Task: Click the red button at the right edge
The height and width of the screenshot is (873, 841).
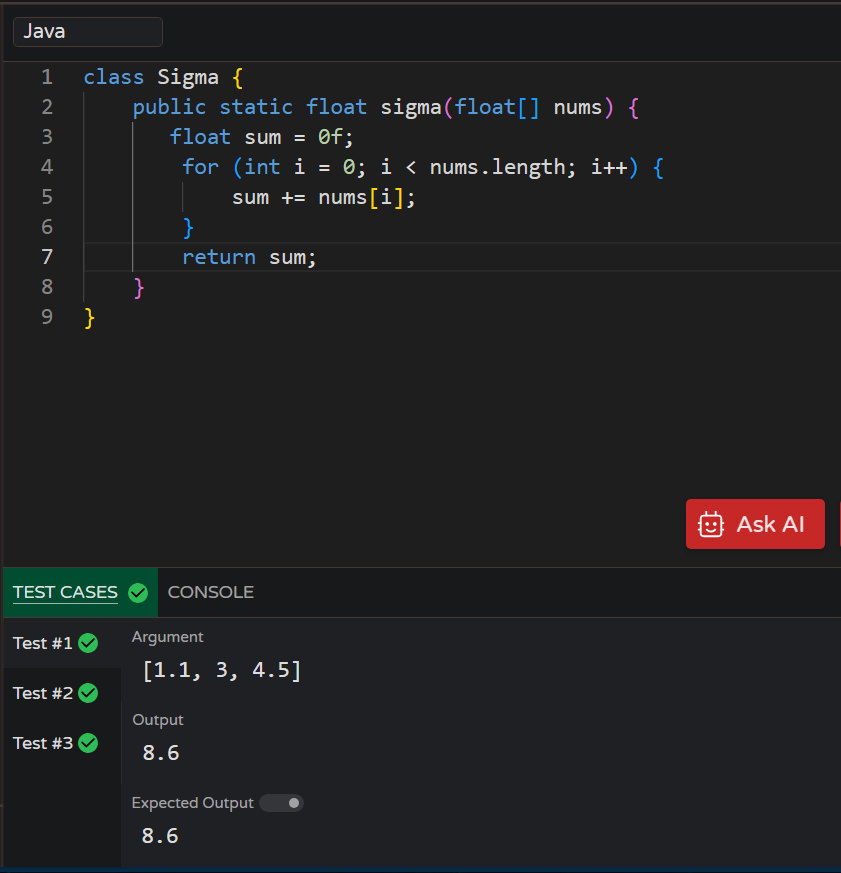Action: (x=838, y=524)
